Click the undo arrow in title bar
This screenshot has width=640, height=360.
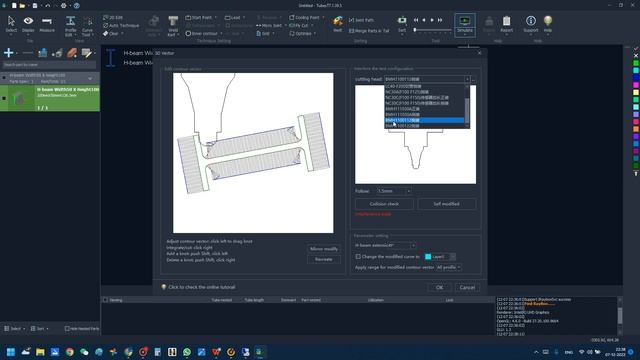(47, 6)
